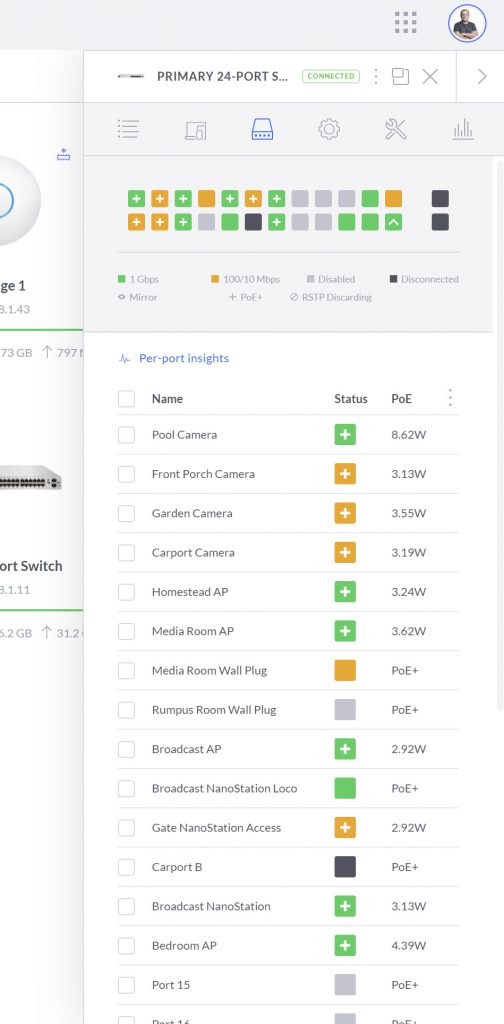The image size is (504, 1024).
Task: Sort by the Status column header
Action: [x=351, y=398]
